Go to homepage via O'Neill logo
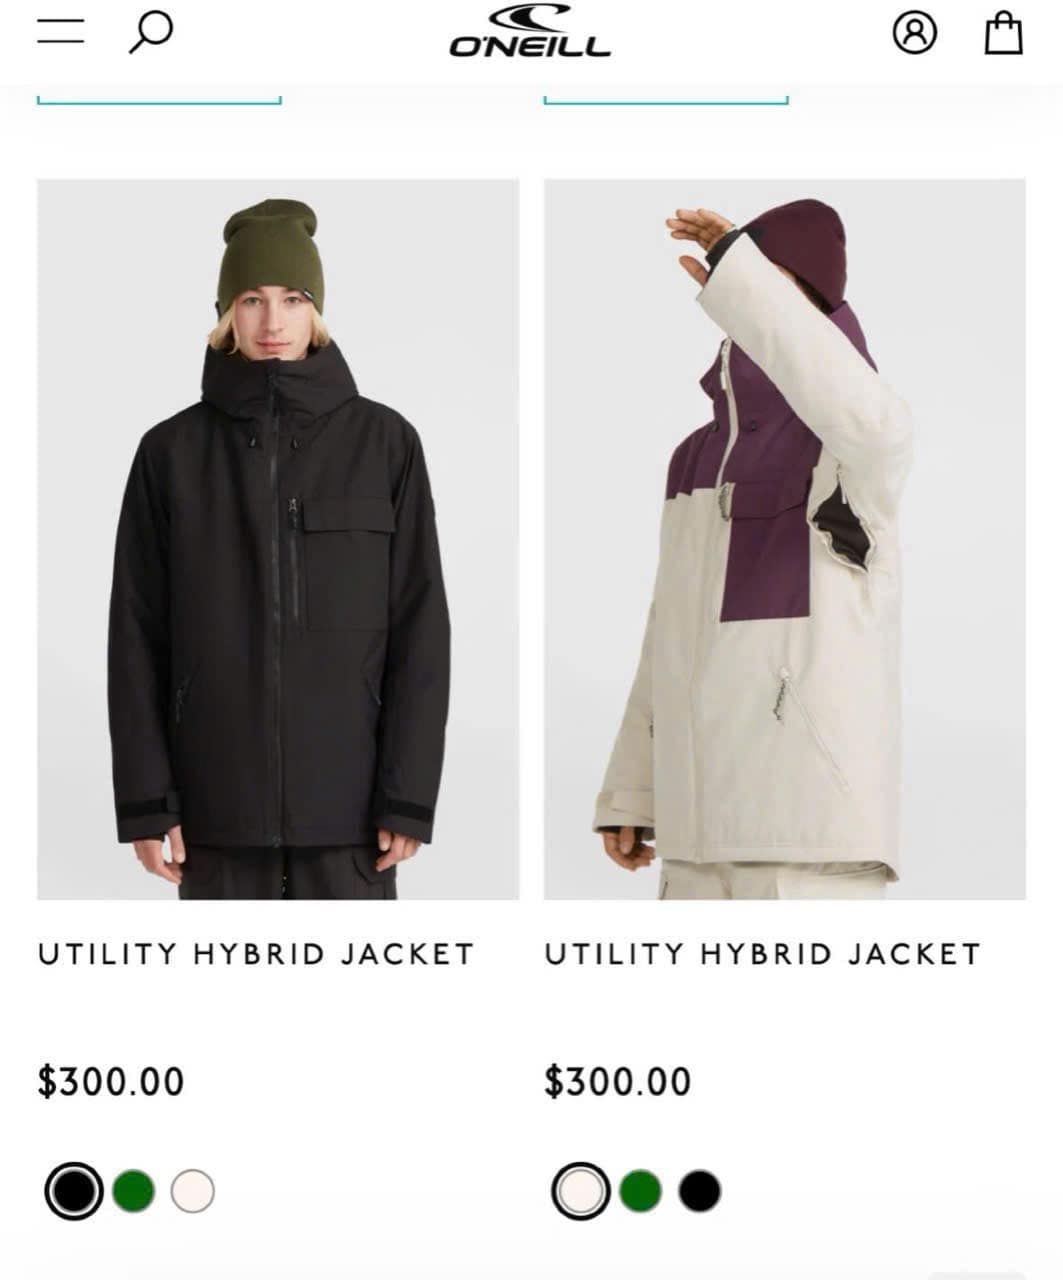The image size is (1063, 1280). tap(529, 32)
